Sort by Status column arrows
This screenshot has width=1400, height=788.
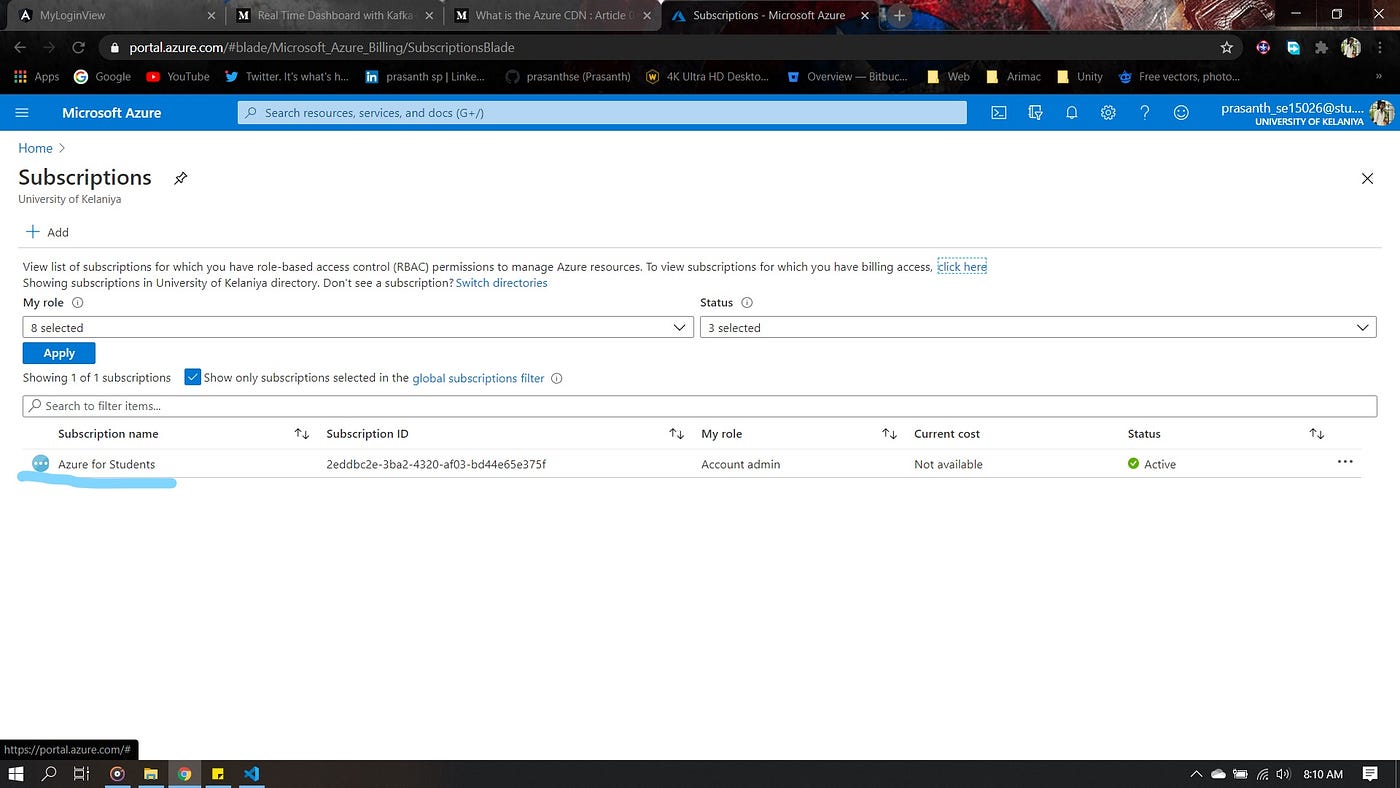click(x=1317, y=434)
